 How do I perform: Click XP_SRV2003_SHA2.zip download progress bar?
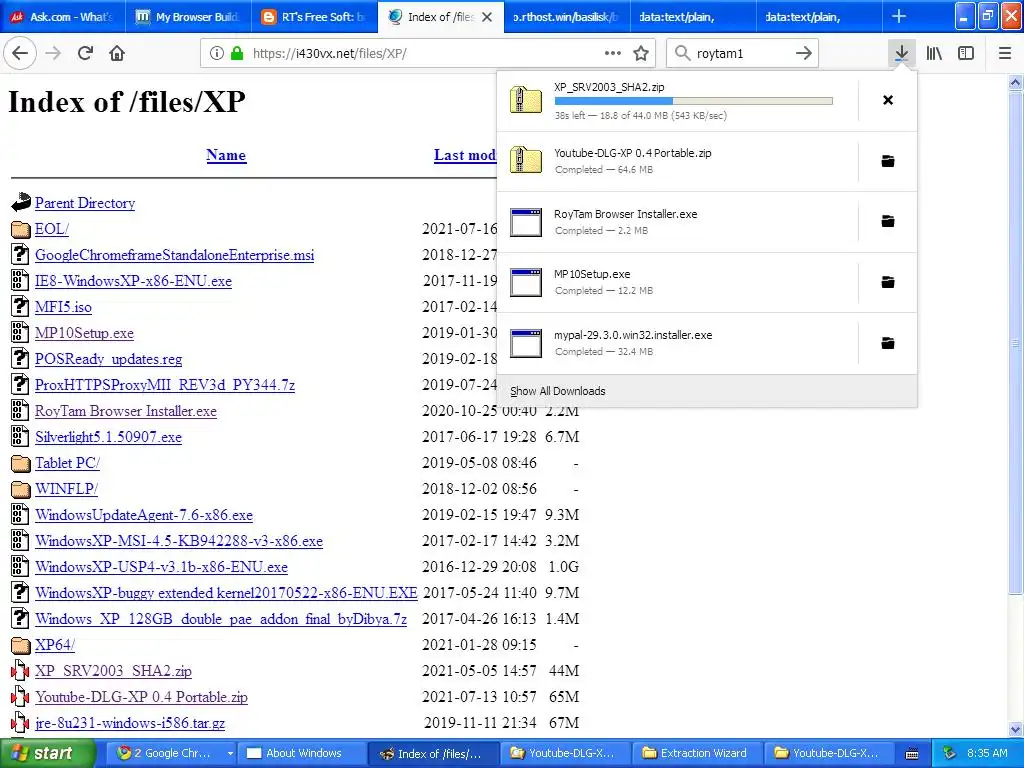point(694,101)
